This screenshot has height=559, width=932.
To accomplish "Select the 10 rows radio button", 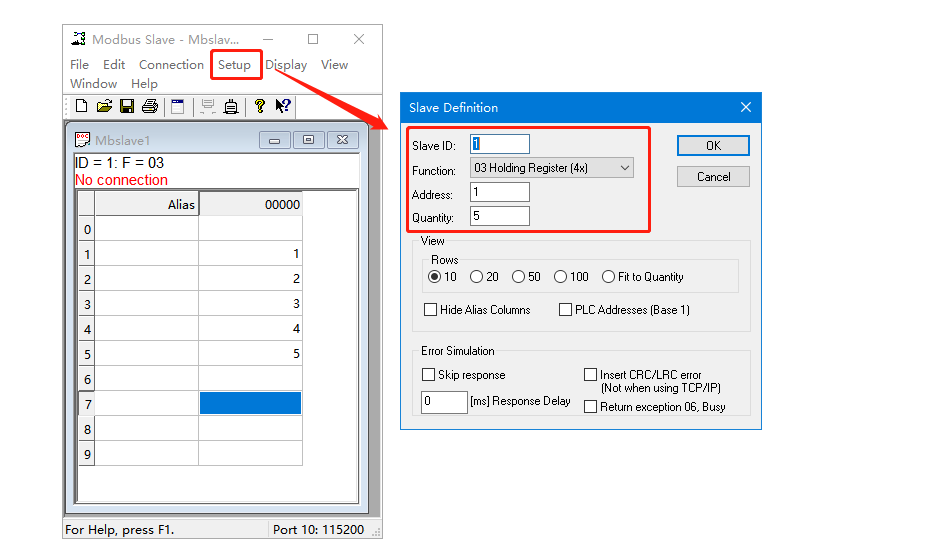I will point(434,277).
